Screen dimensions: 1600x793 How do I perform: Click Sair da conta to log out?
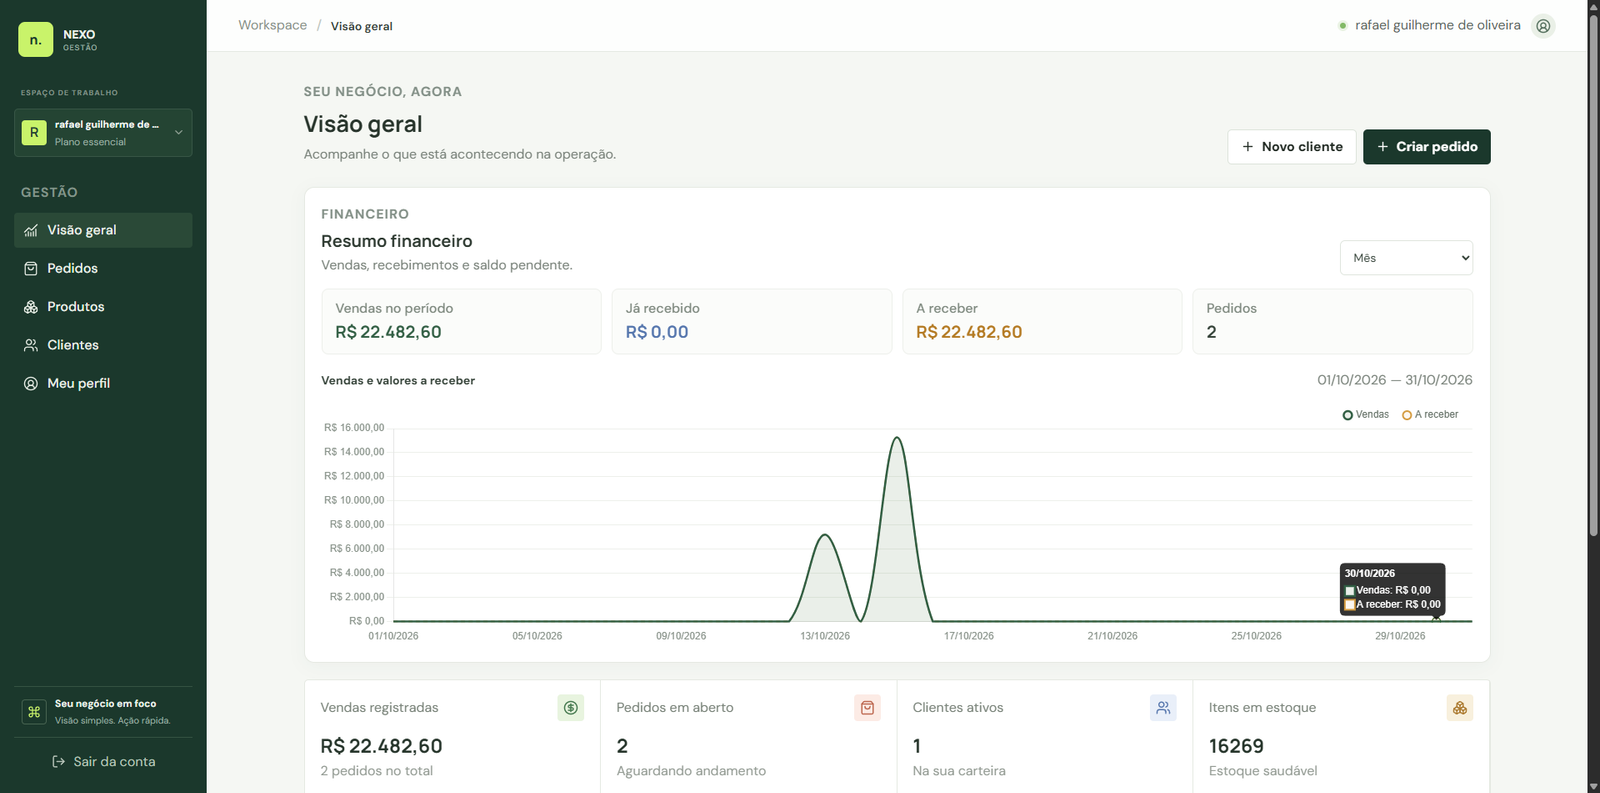coord(103,762)
